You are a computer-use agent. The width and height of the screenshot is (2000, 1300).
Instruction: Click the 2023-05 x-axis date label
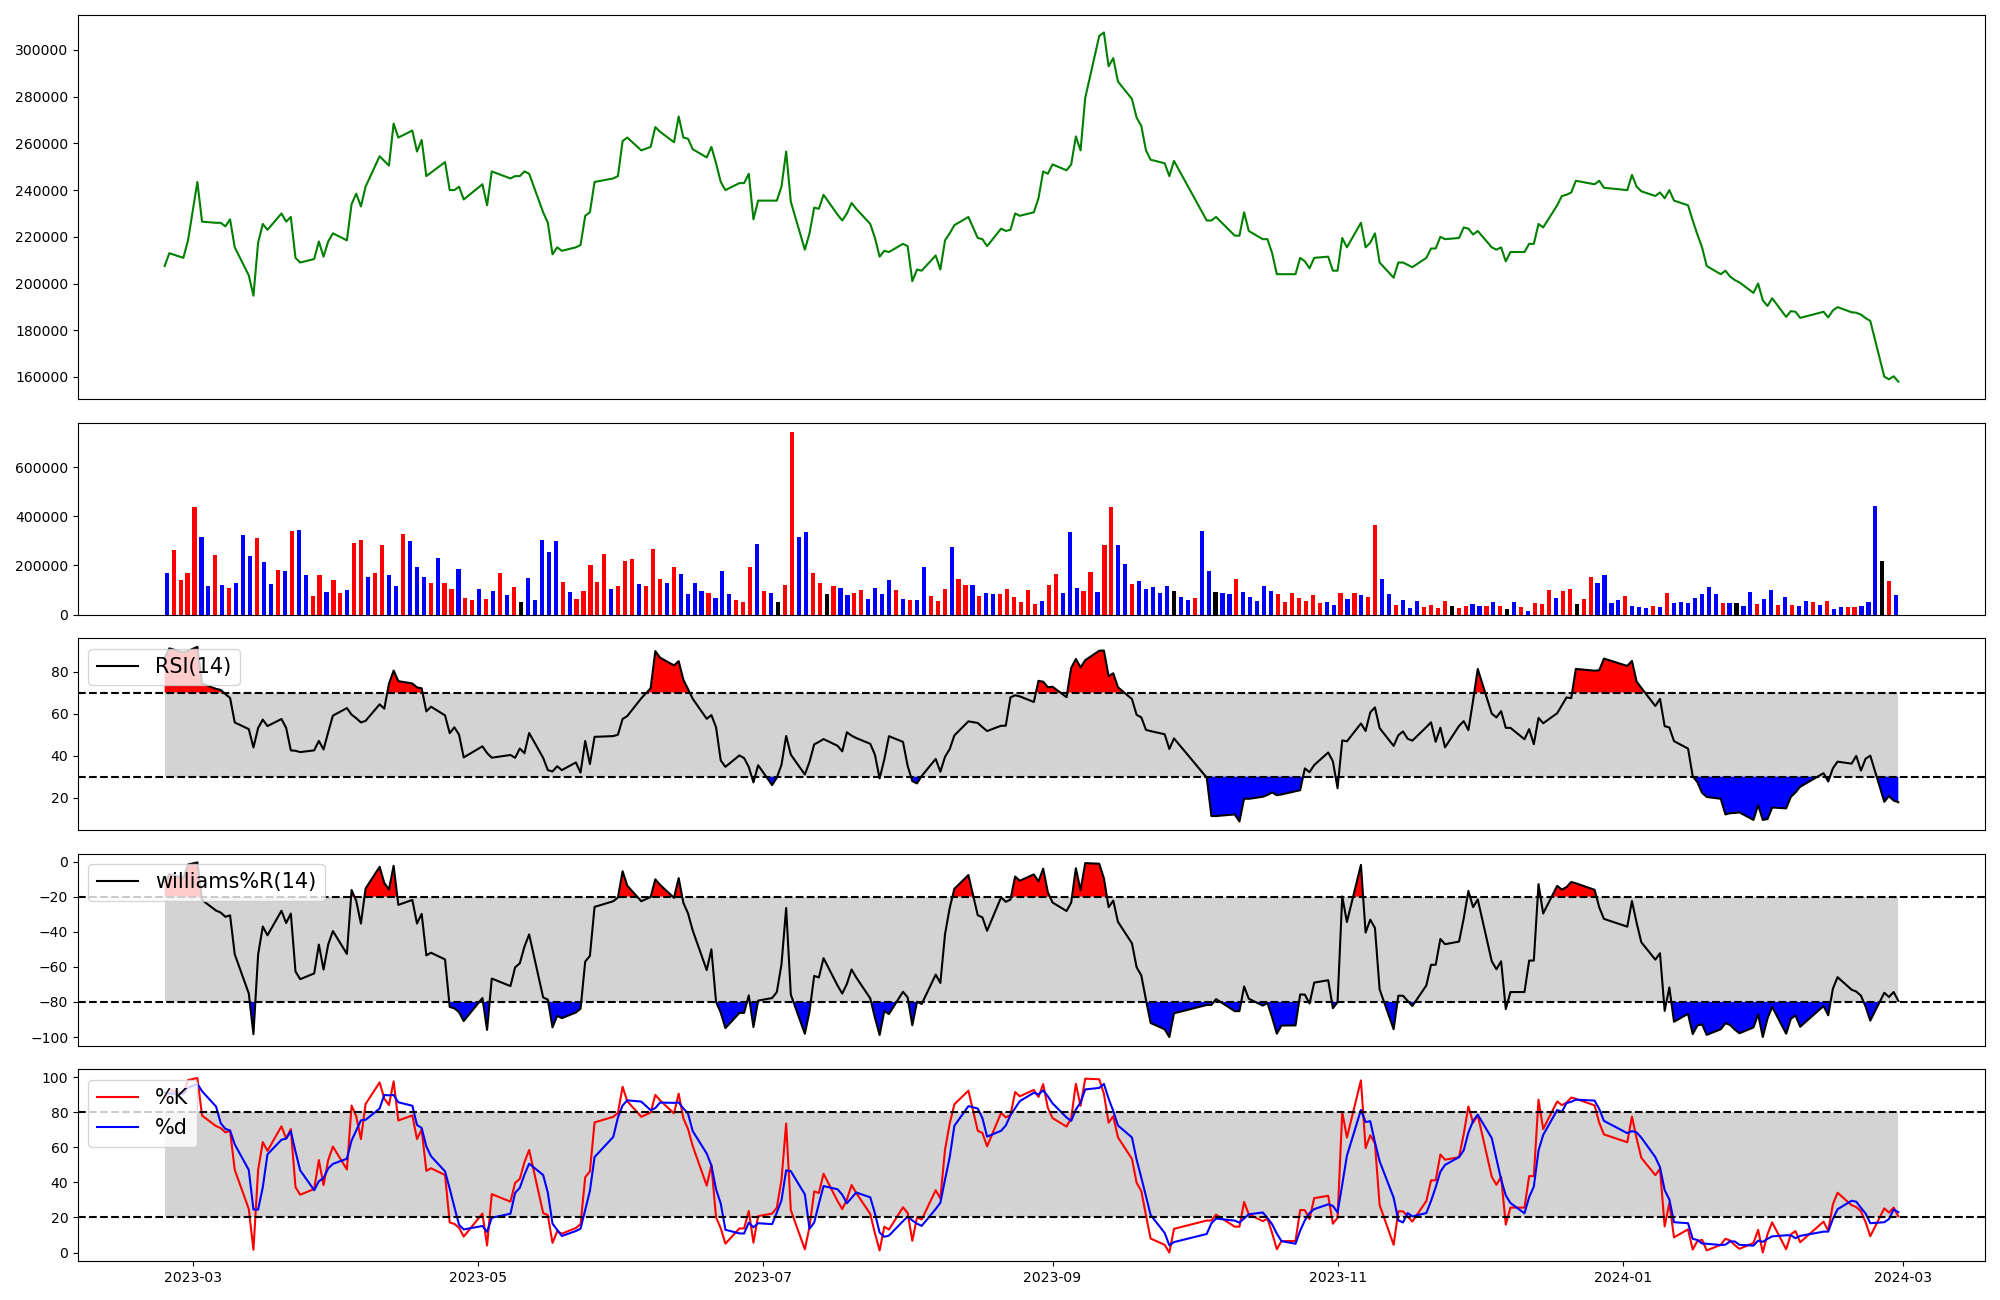coord(478,1277)
